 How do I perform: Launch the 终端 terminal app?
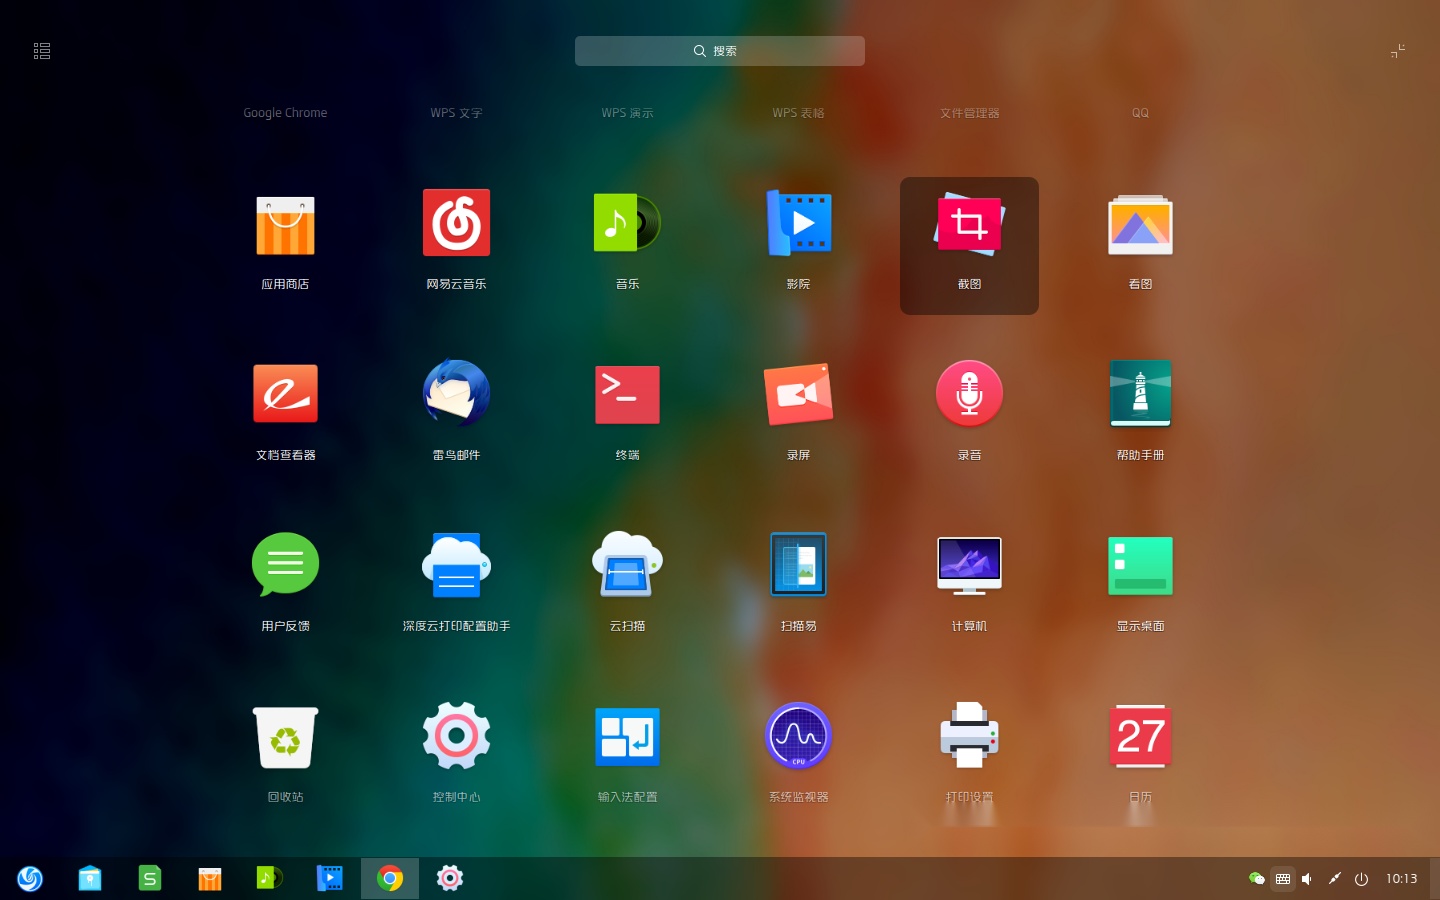click(627, 394)
